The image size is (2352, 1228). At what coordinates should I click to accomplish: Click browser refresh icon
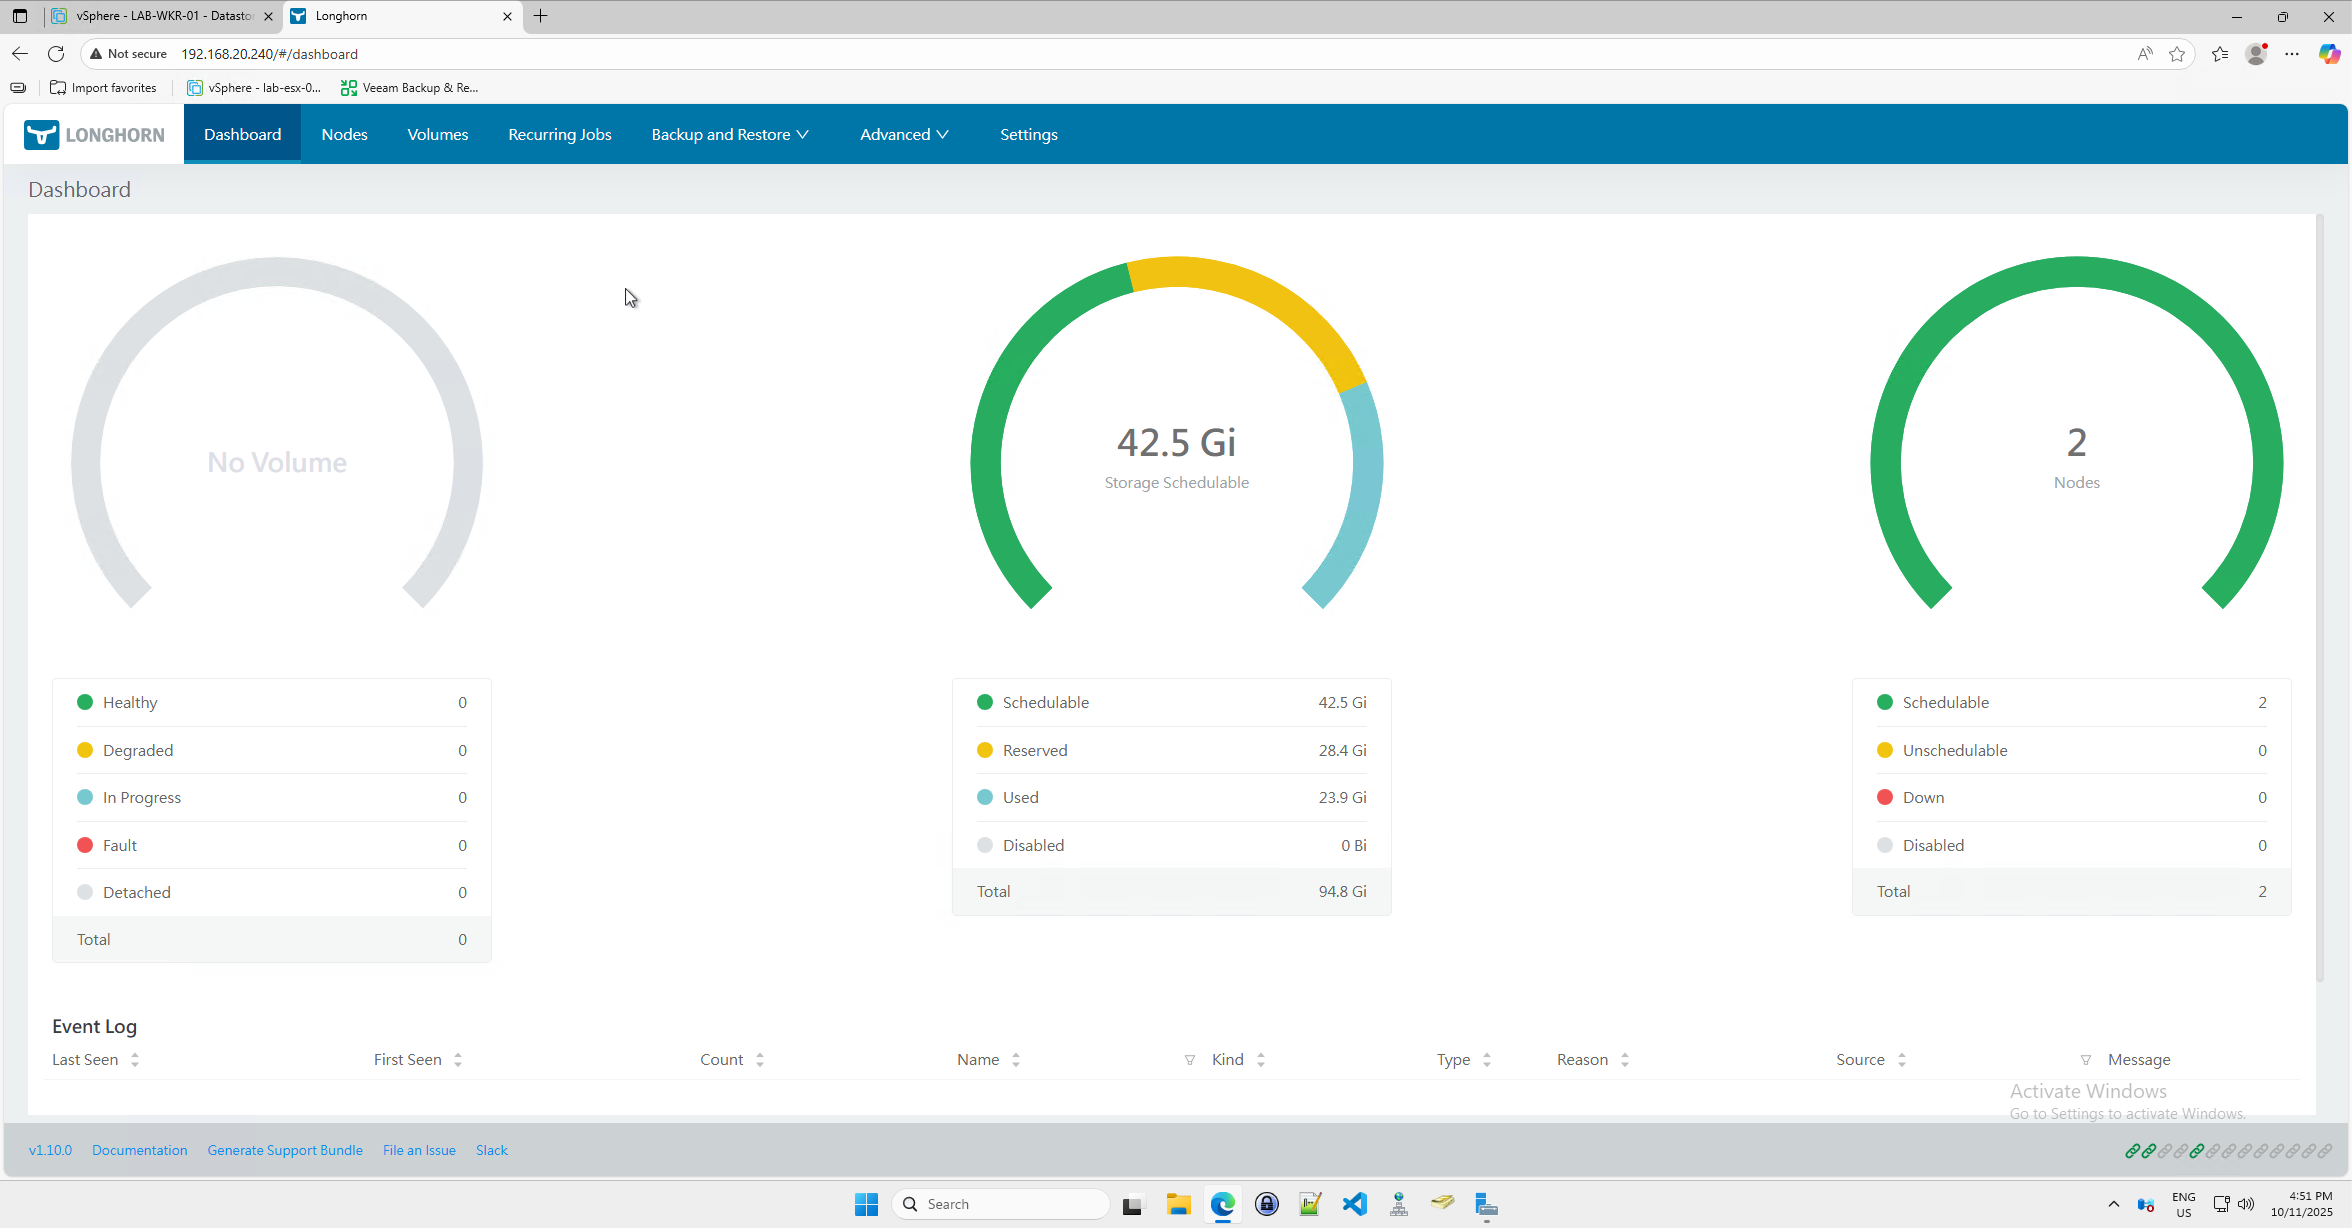pos(56,54)
